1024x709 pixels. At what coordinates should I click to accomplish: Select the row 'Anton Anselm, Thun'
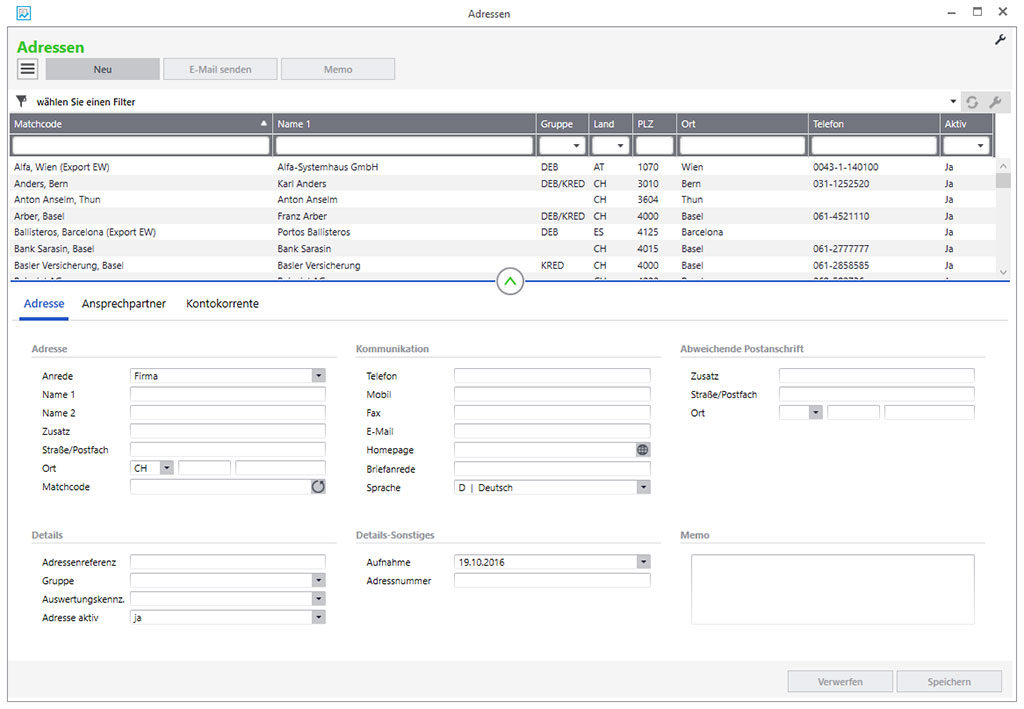click(503, 200)
